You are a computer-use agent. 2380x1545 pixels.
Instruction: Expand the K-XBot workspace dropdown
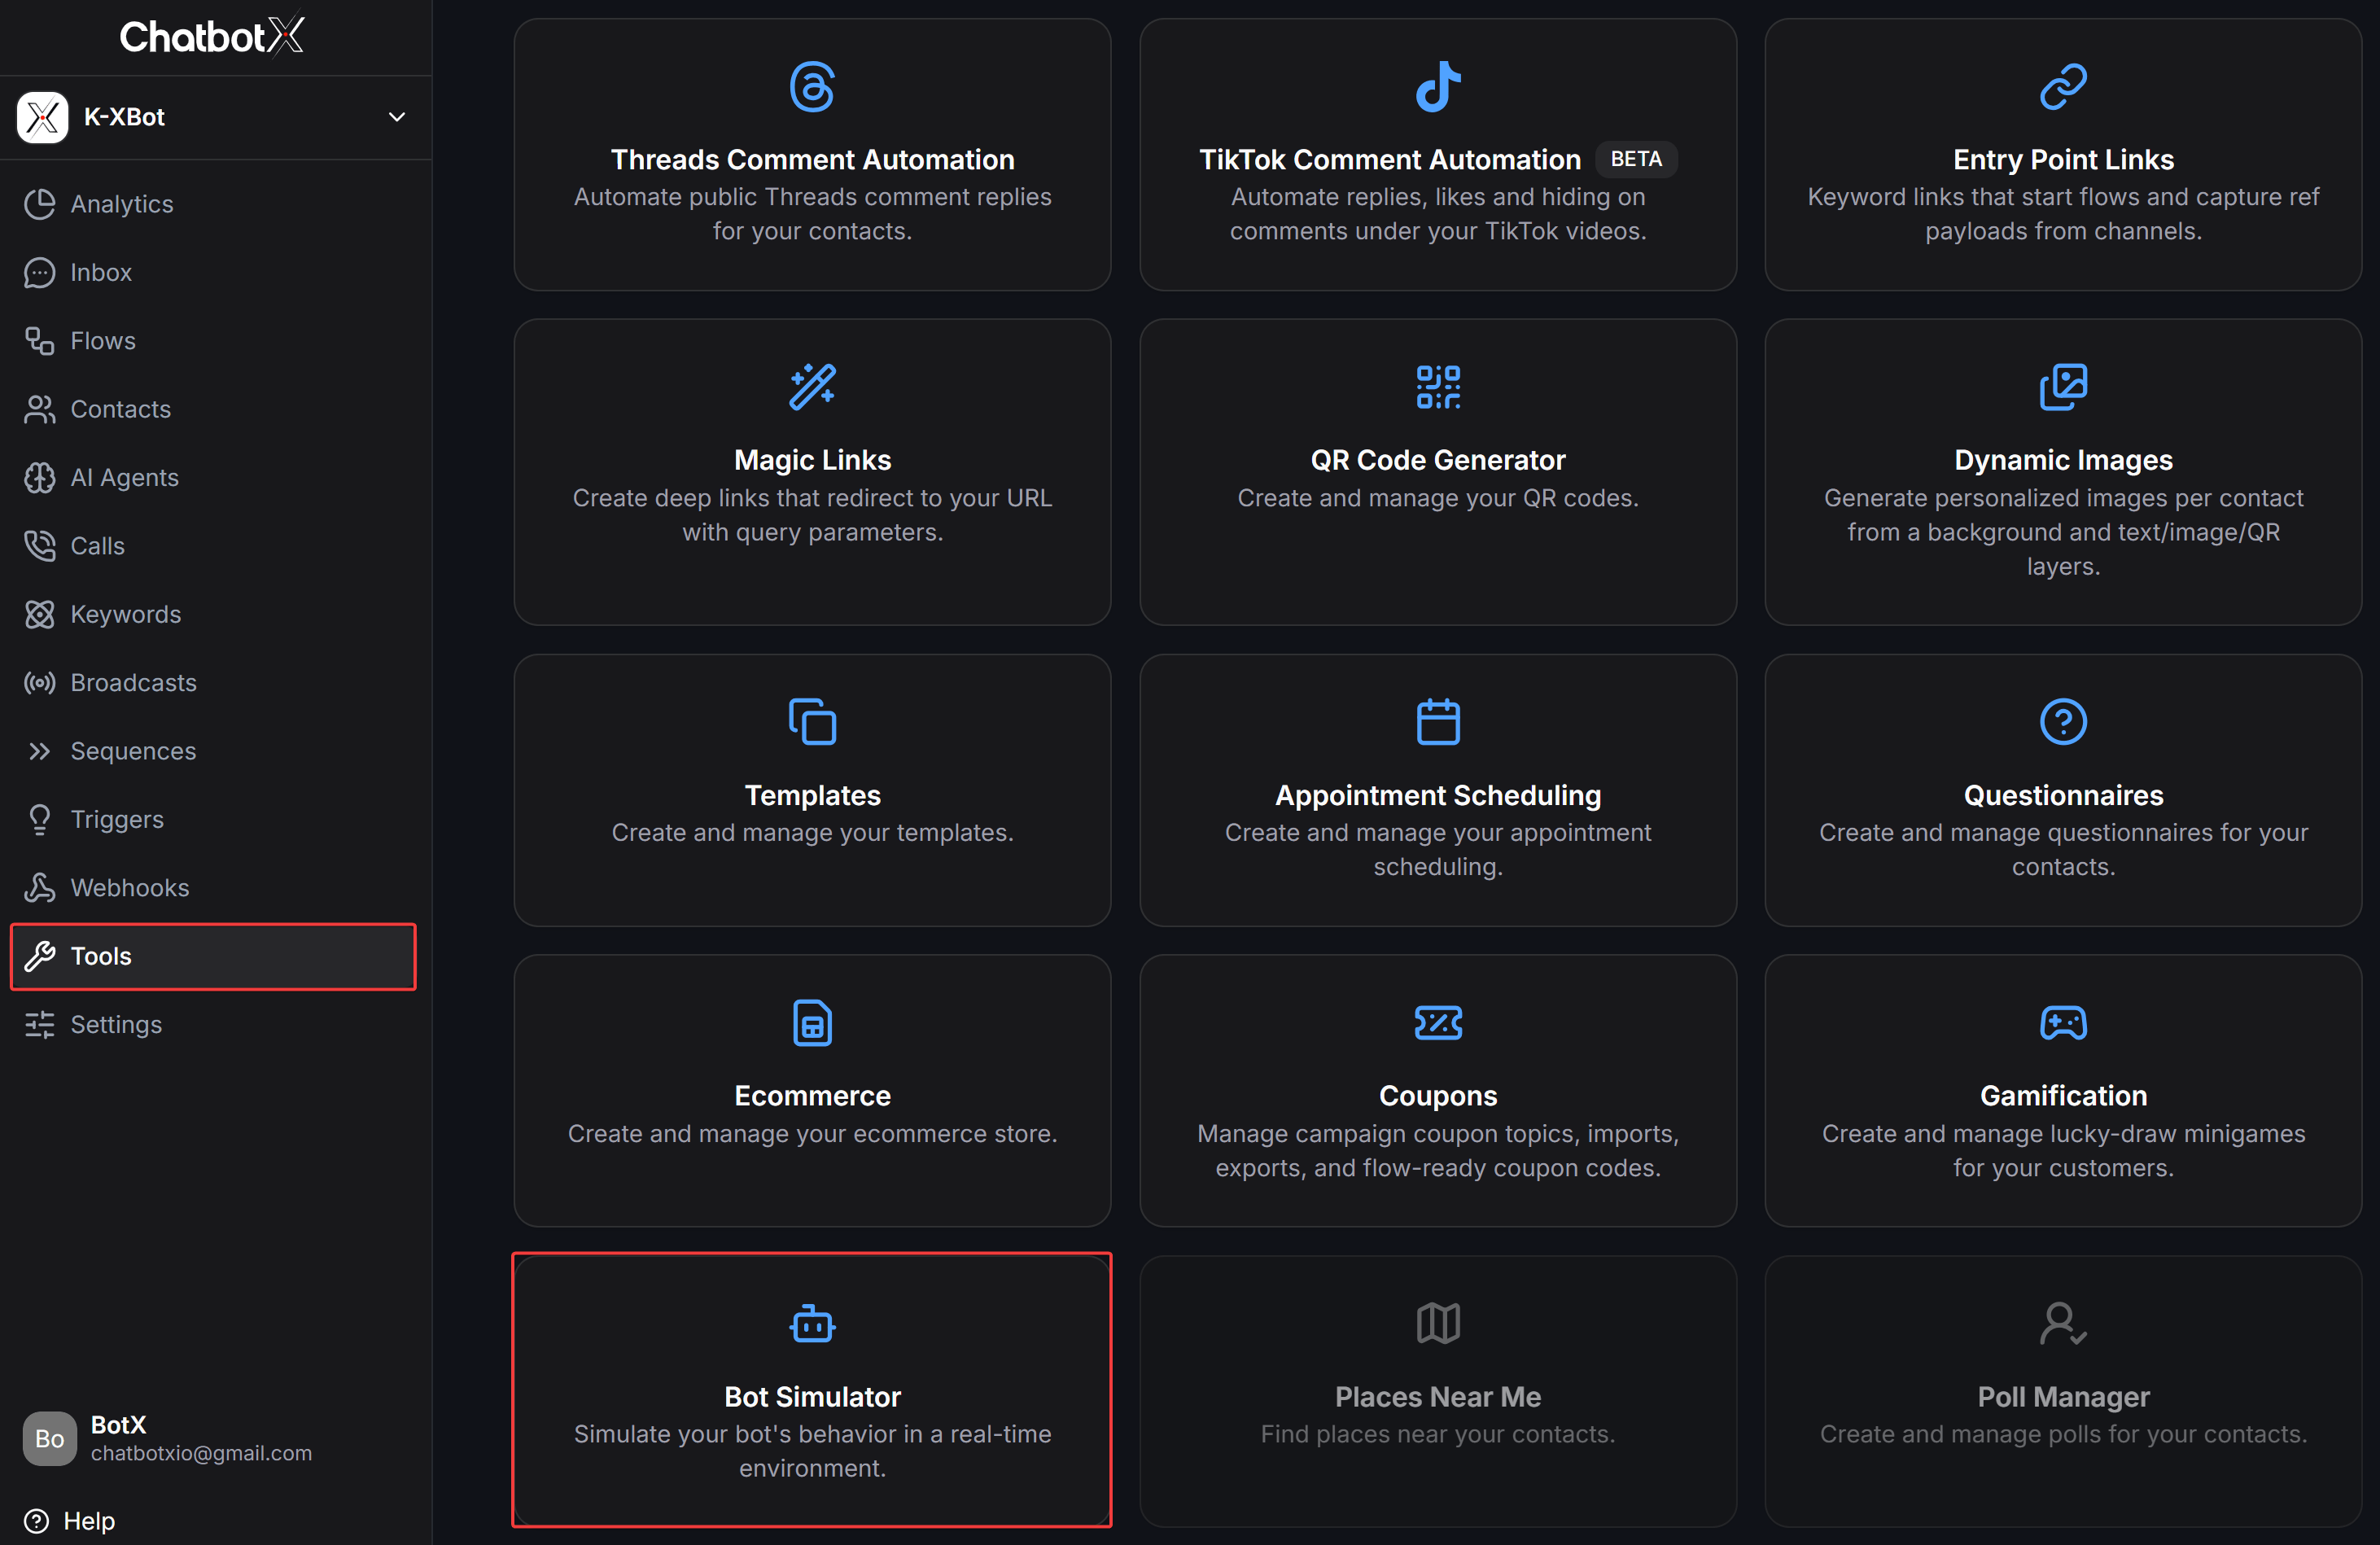(397, 117)
